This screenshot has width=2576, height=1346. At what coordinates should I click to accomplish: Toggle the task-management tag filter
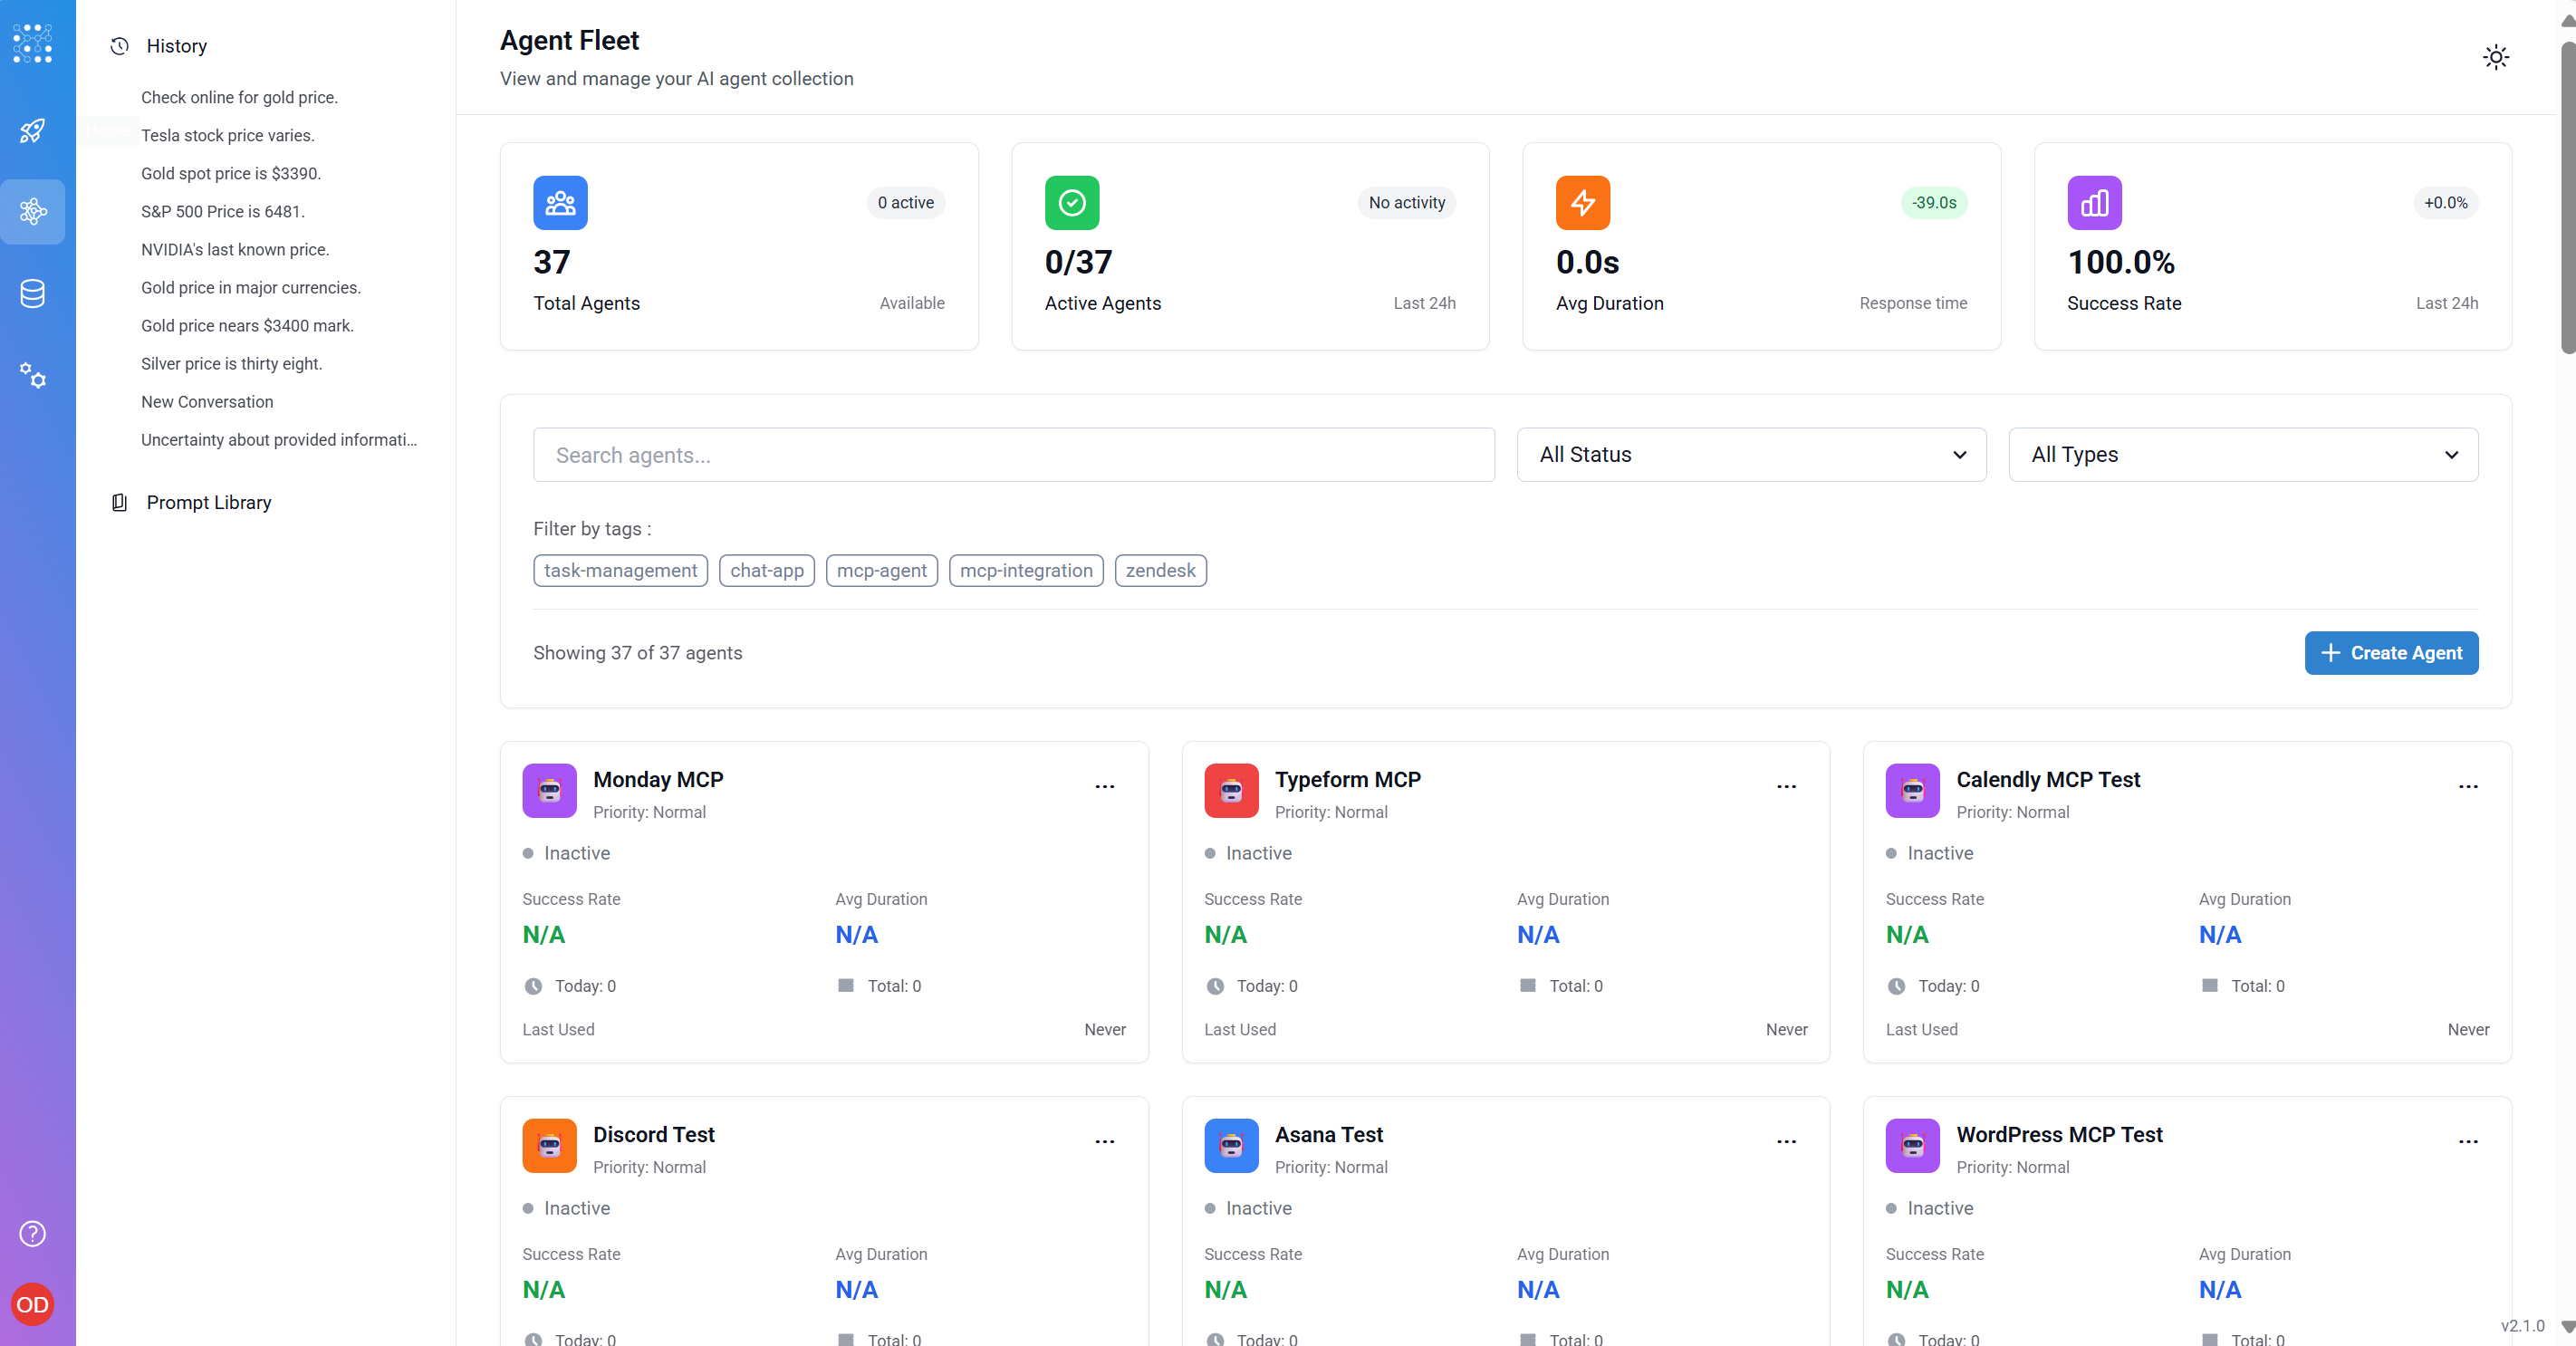[x=620, y=570]
